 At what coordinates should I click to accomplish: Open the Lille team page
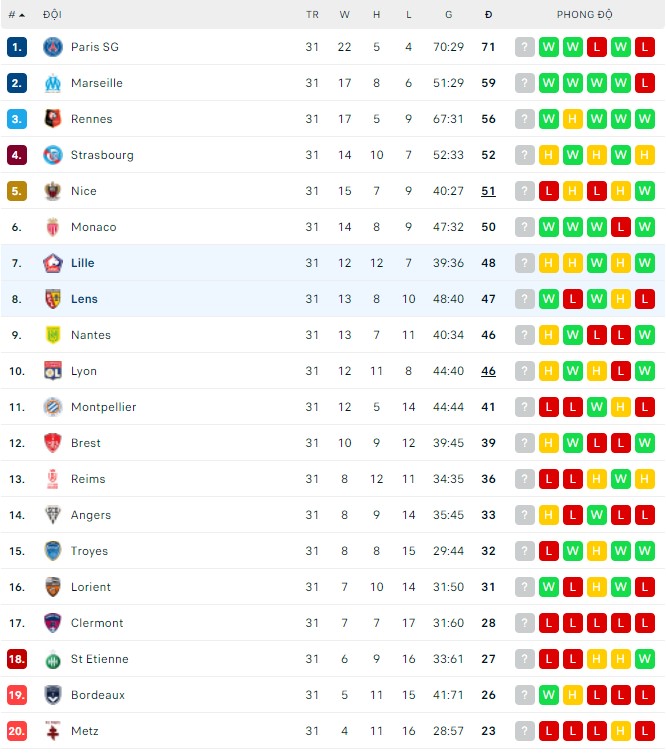click(x=82, y=263)
